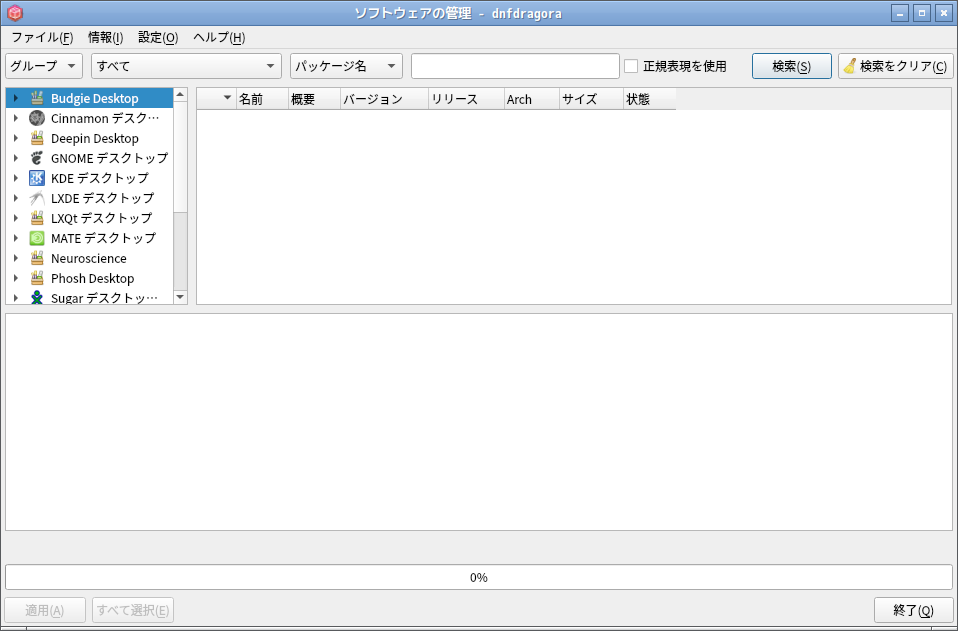Expand the GNOME デスクトップ tree node

point(16,158)
